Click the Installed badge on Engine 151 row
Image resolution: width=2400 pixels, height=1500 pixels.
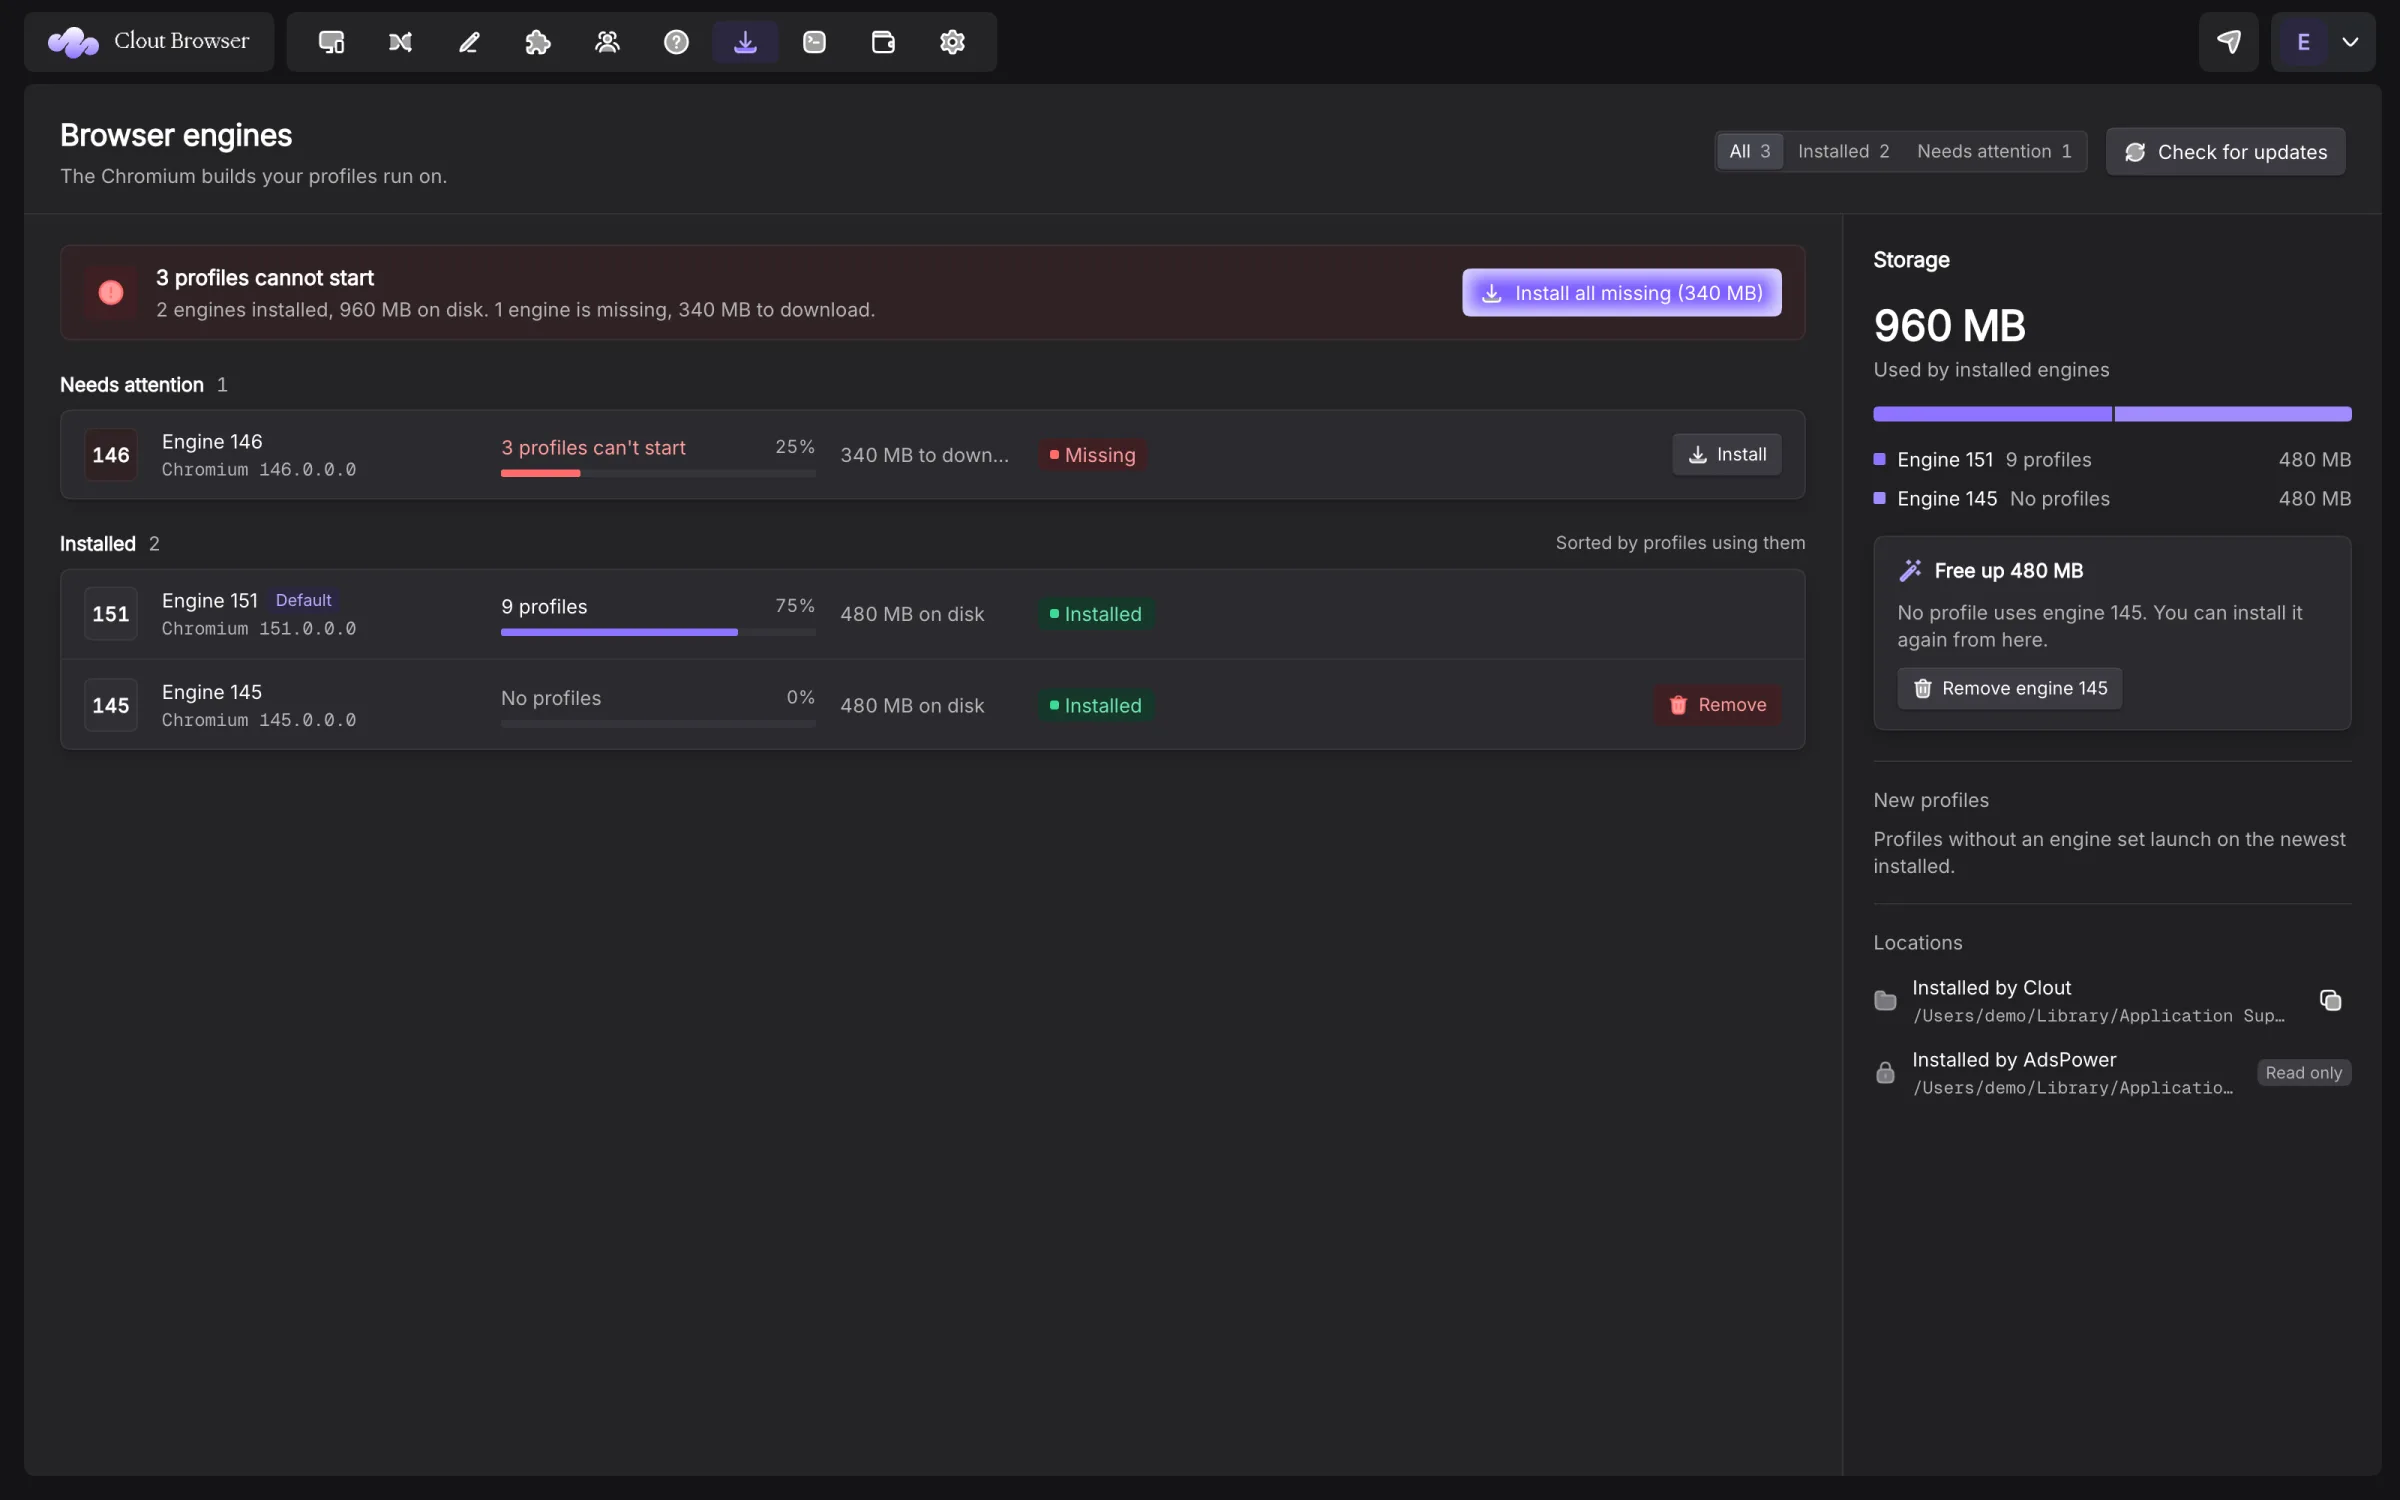pyautogui.click(x=1095, y=614)
